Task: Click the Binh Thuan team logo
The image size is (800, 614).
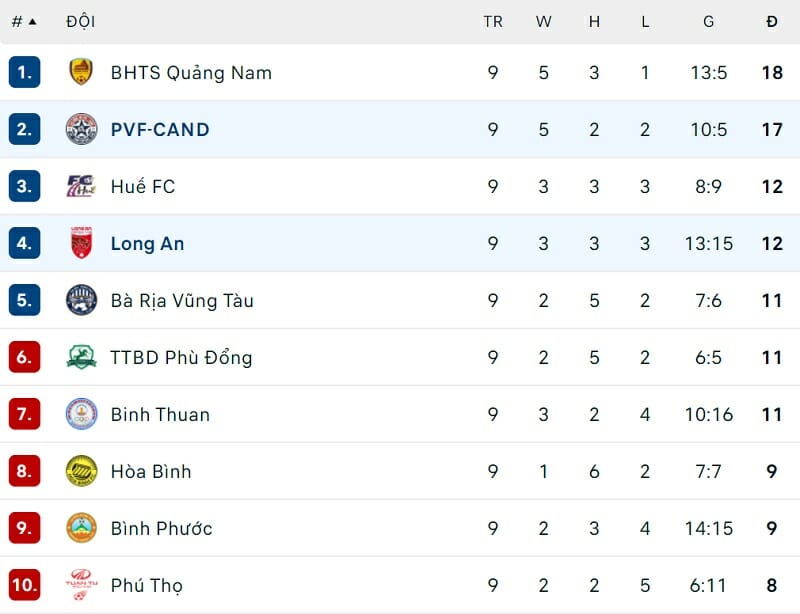Action: click(81, 414)
